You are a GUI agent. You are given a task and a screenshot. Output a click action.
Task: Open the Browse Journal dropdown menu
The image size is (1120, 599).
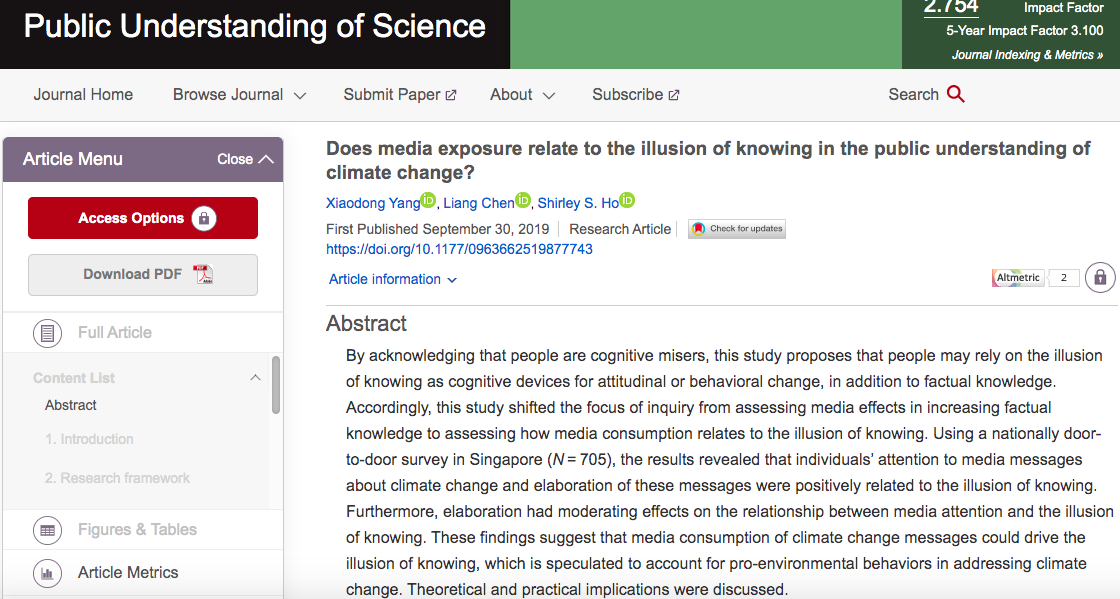[239, 95]
